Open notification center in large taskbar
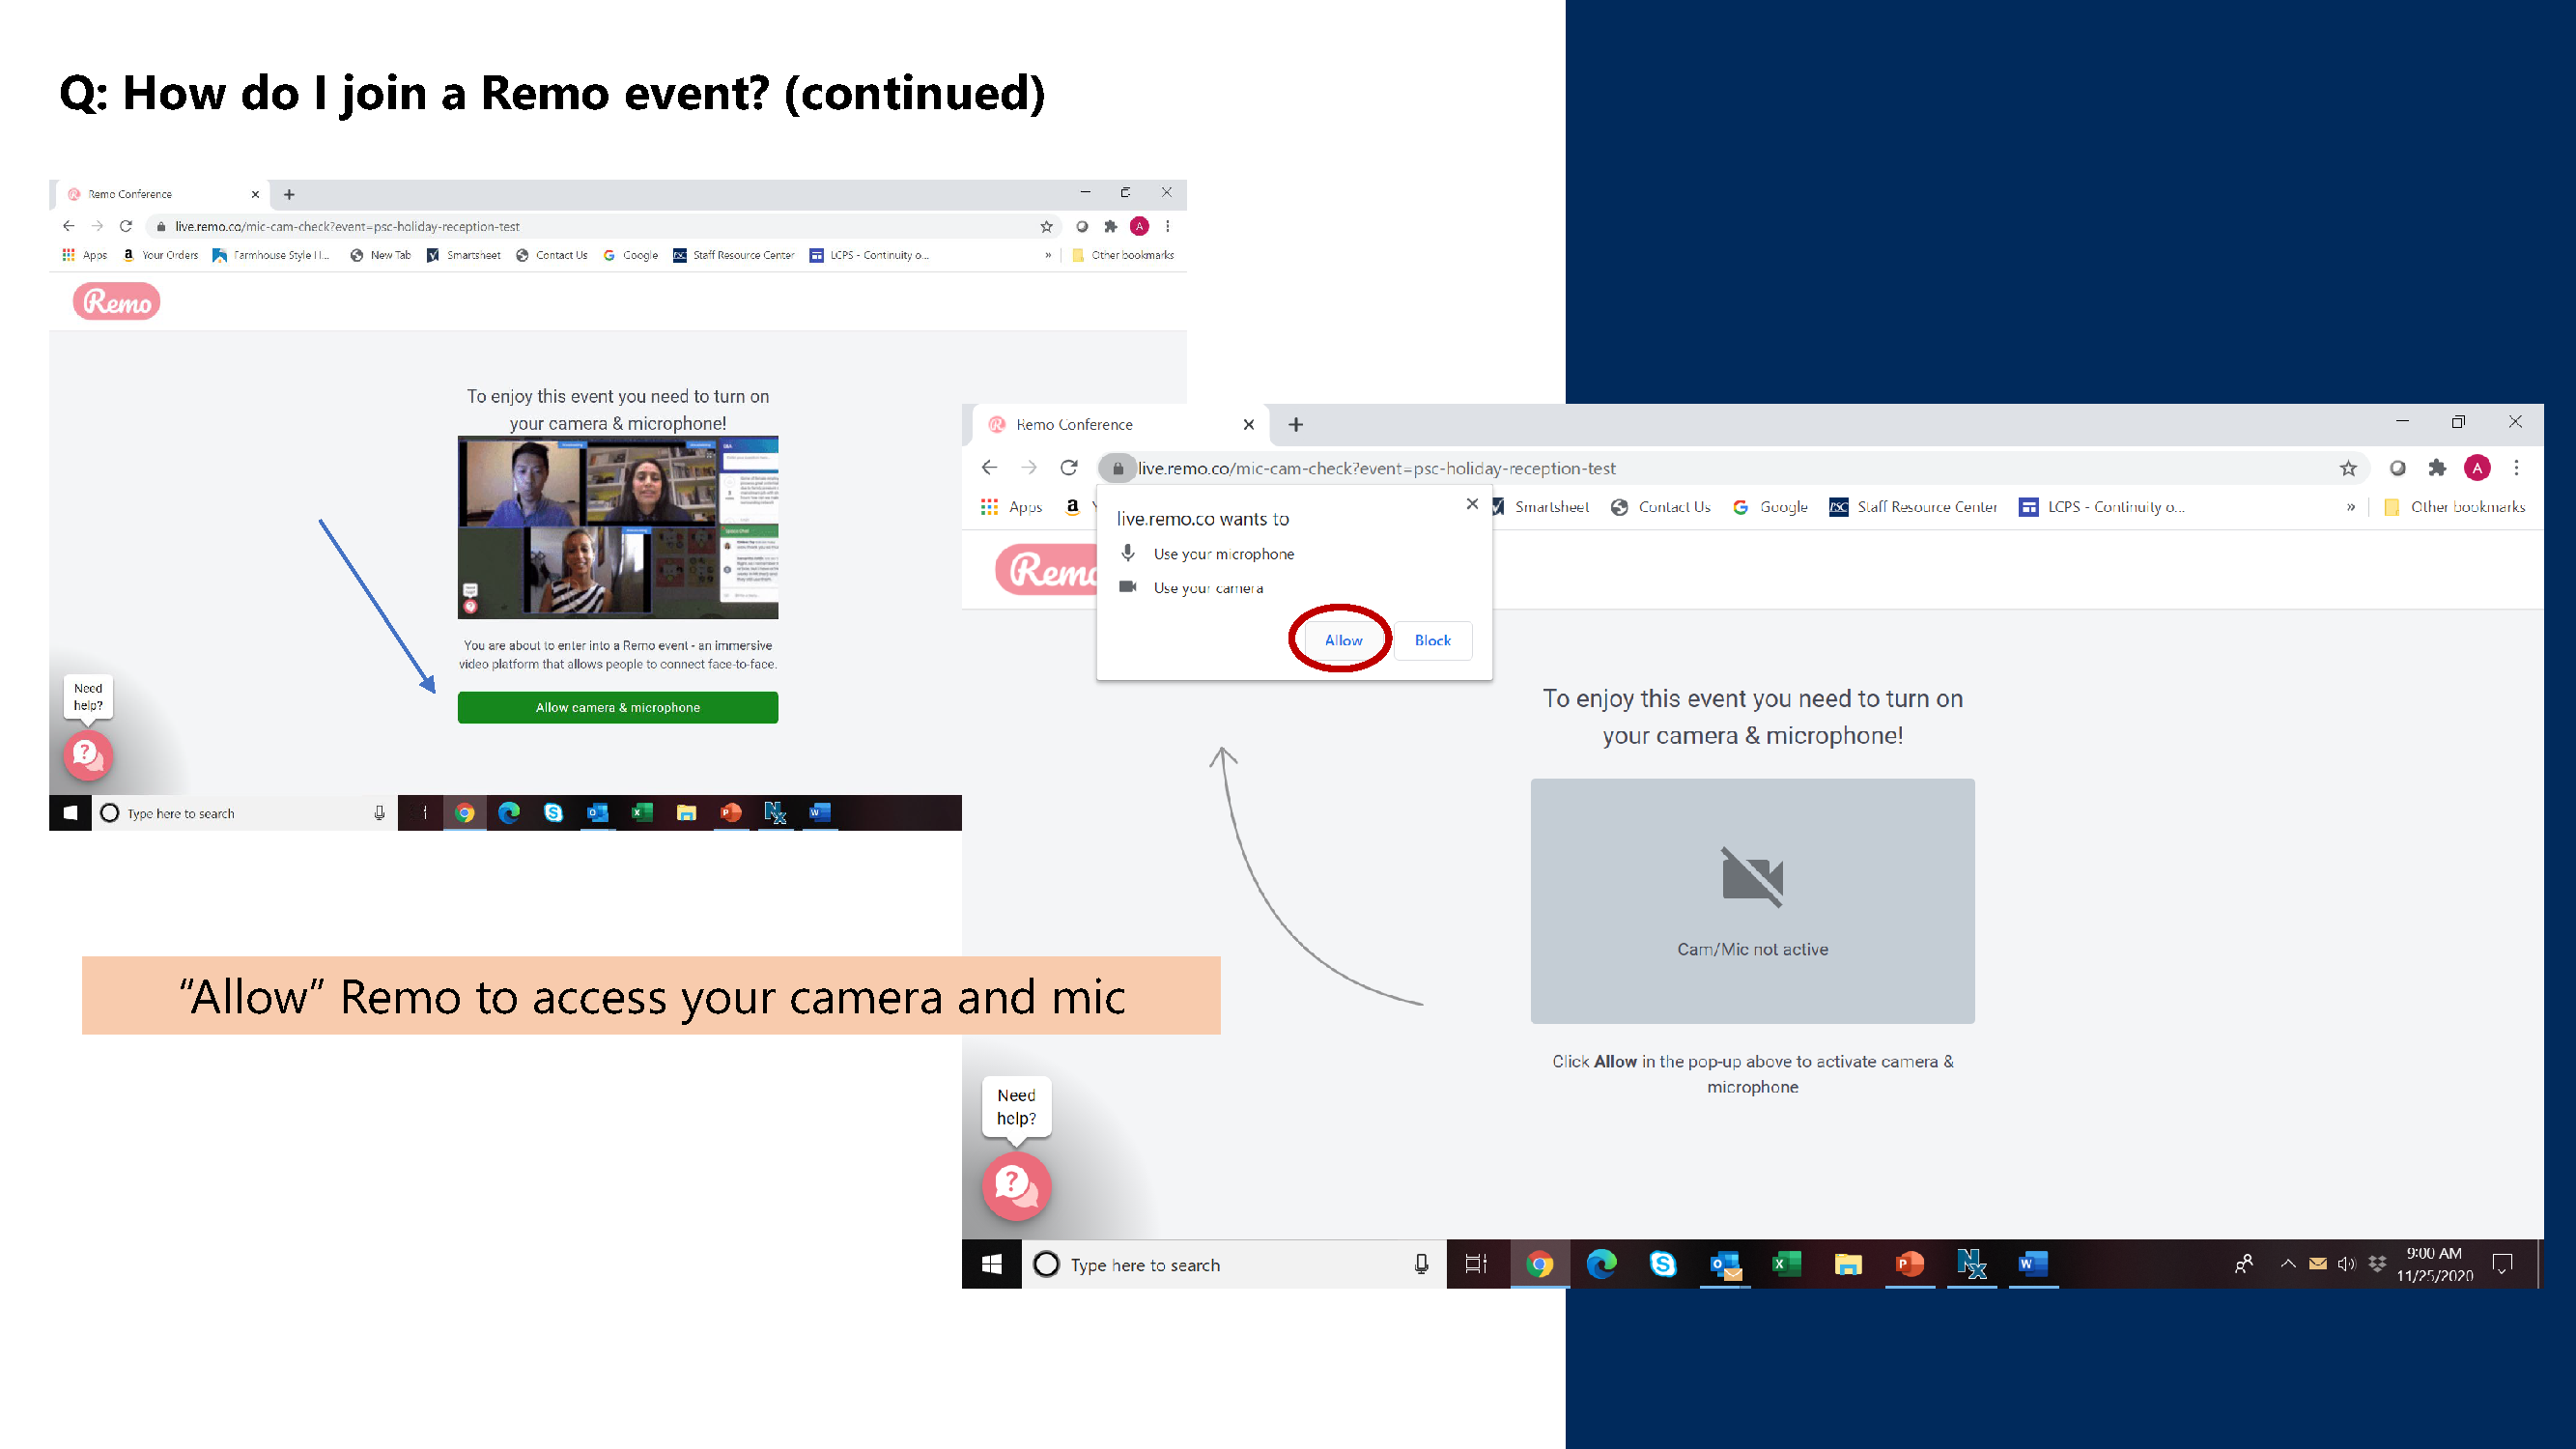The image size is (2576, 1449). (2502, 1265)
